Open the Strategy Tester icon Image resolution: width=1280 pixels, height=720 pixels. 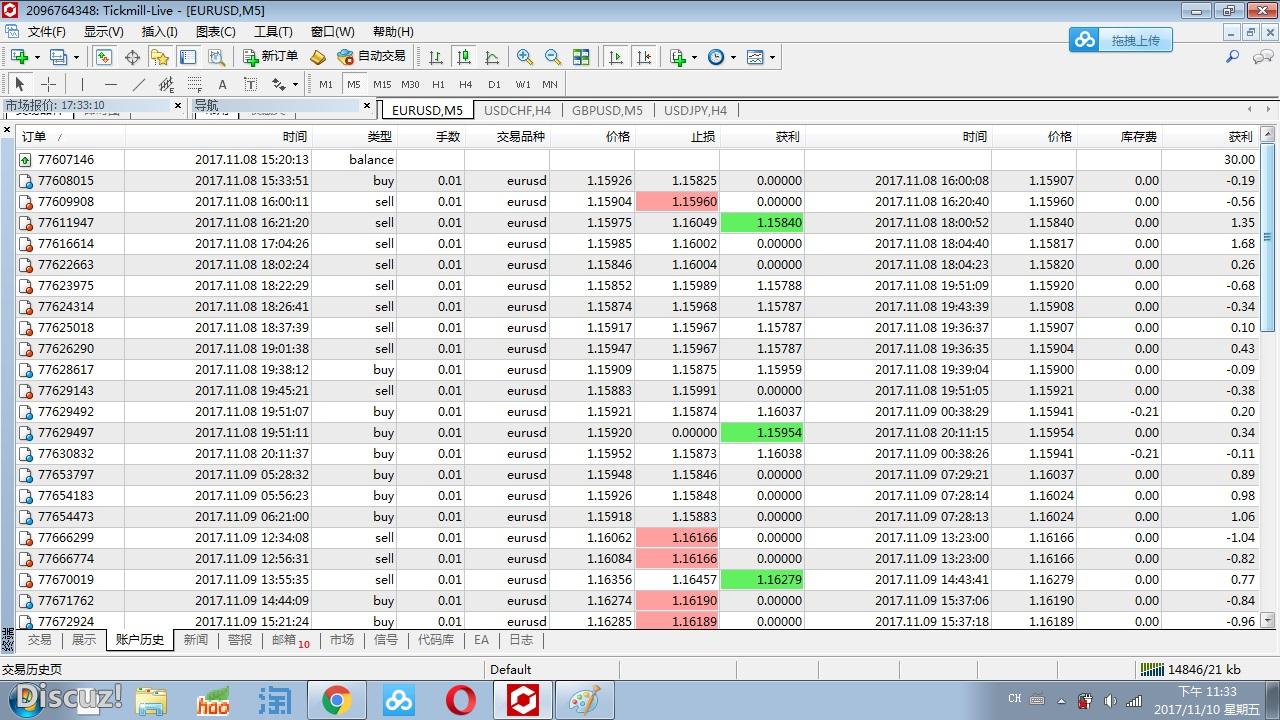coord(216,57)
